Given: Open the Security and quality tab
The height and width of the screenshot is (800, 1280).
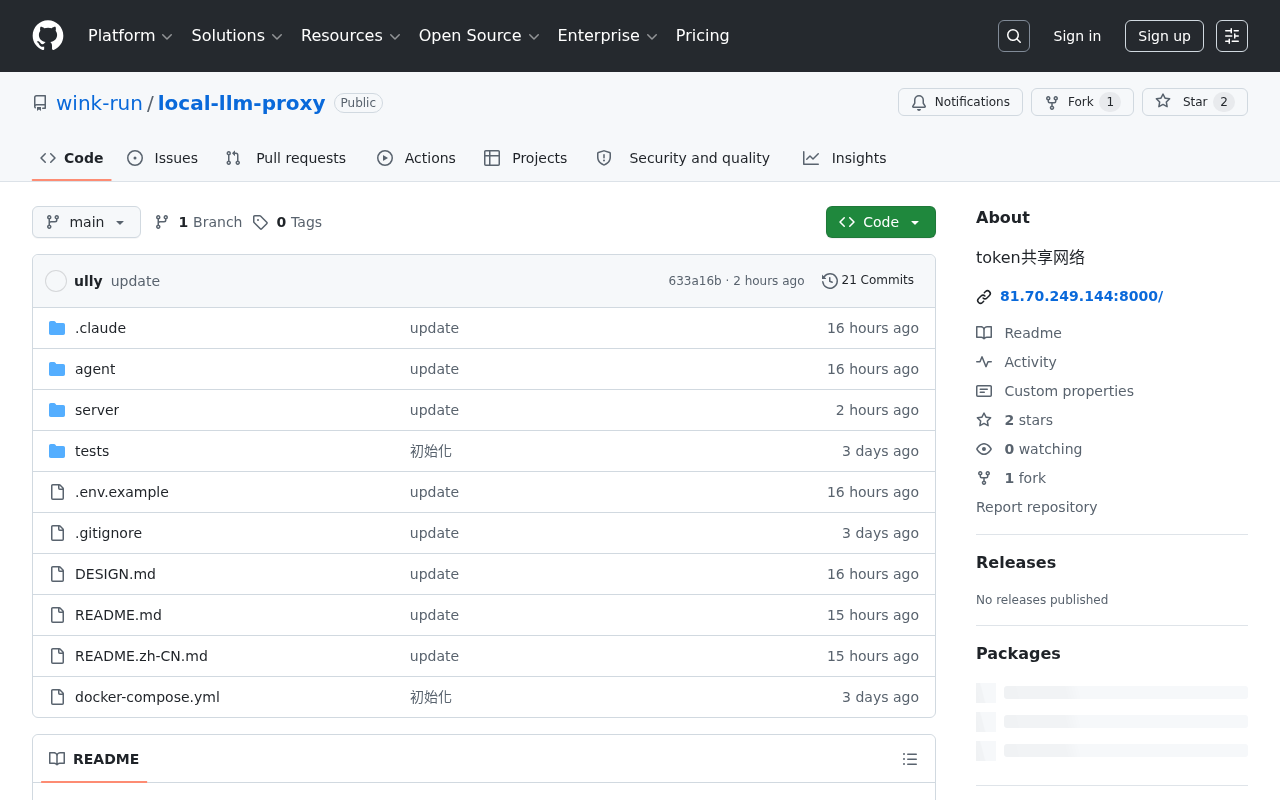Looking at the screenshot, I should [683, 158].
